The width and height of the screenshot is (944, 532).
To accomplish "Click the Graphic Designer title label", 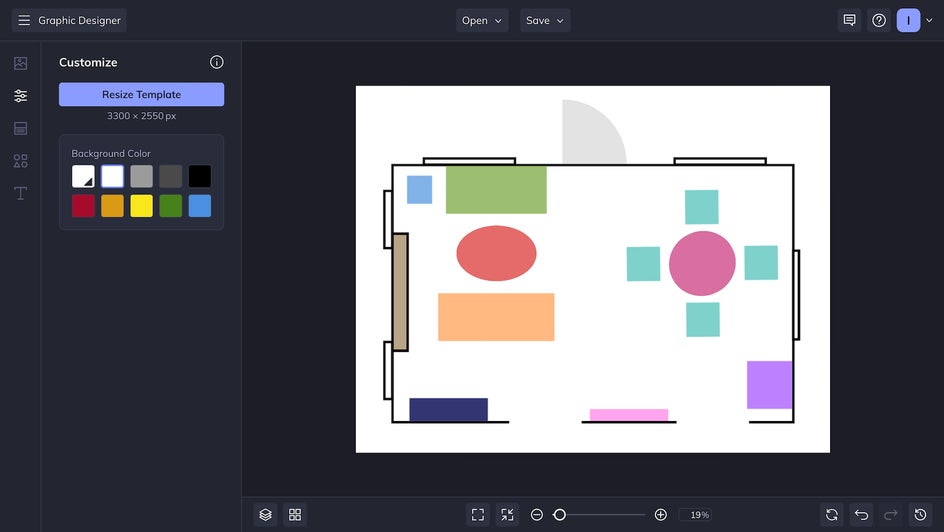I will click(x=79, y=20).
